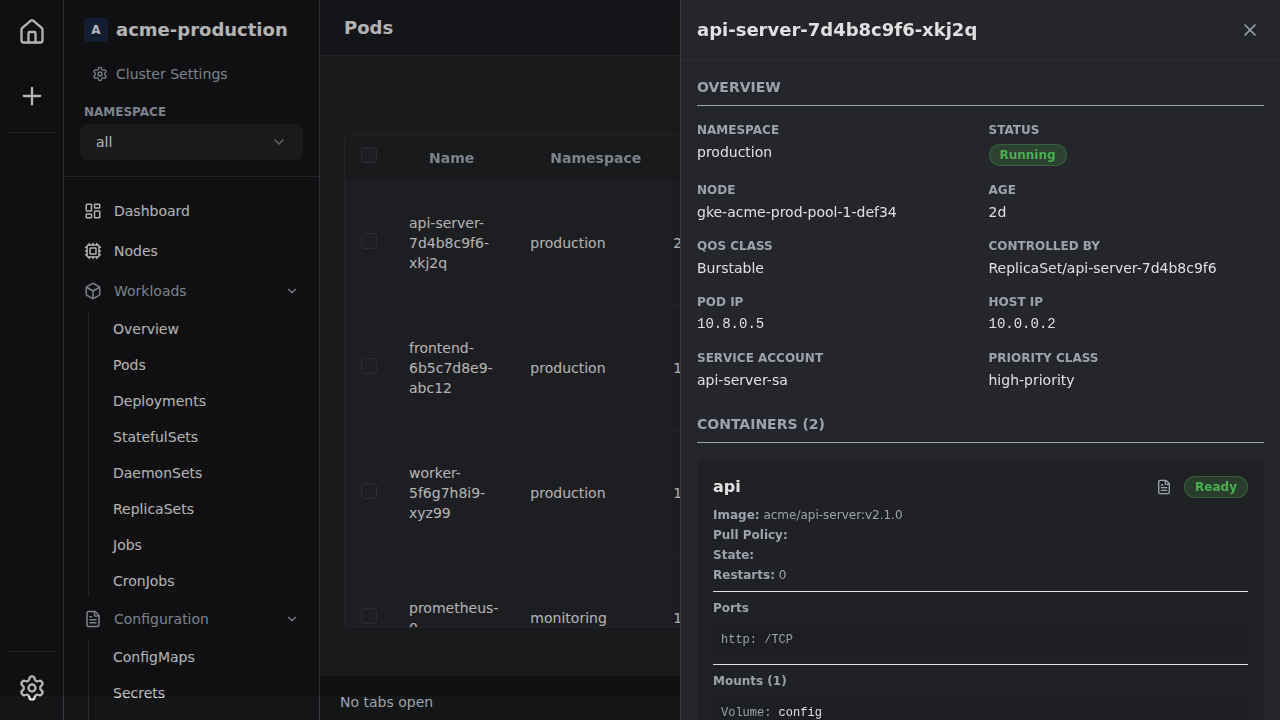1280x720 pixels.
Task: Click the Namespace column header
Action: tap(595, 158)
